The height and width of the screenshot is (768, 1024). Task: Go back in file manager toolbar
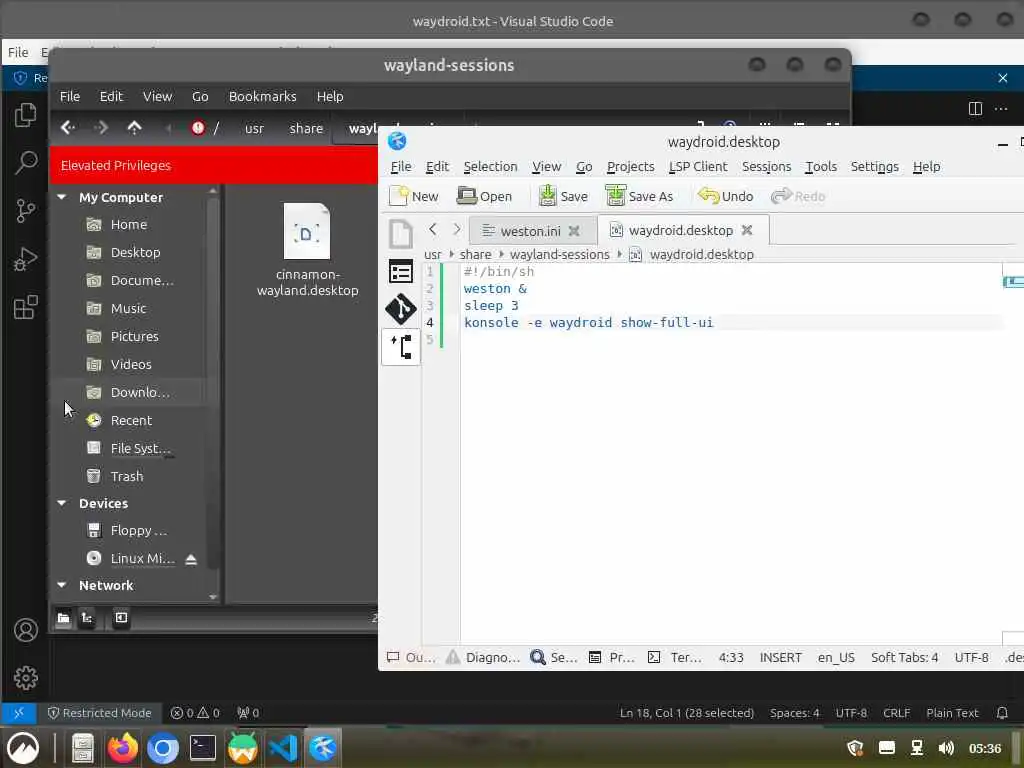(x=68, y=128)
